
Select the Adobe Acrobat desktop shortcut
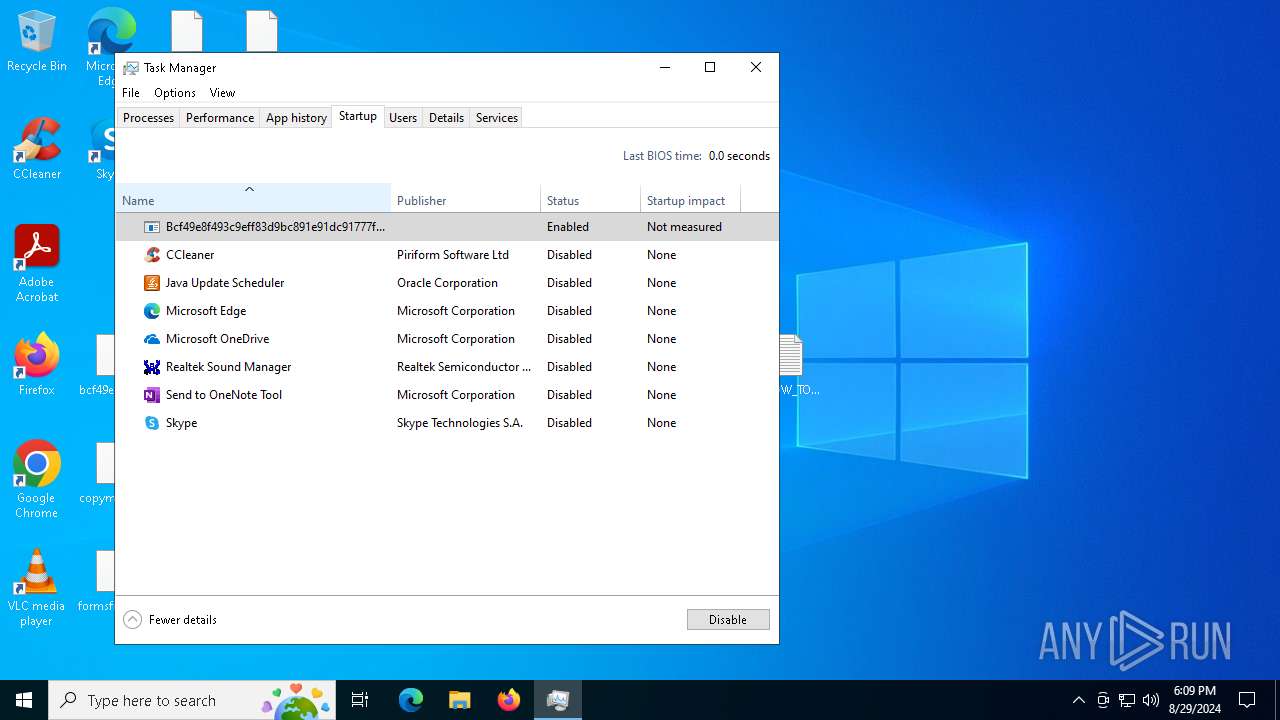37,263
